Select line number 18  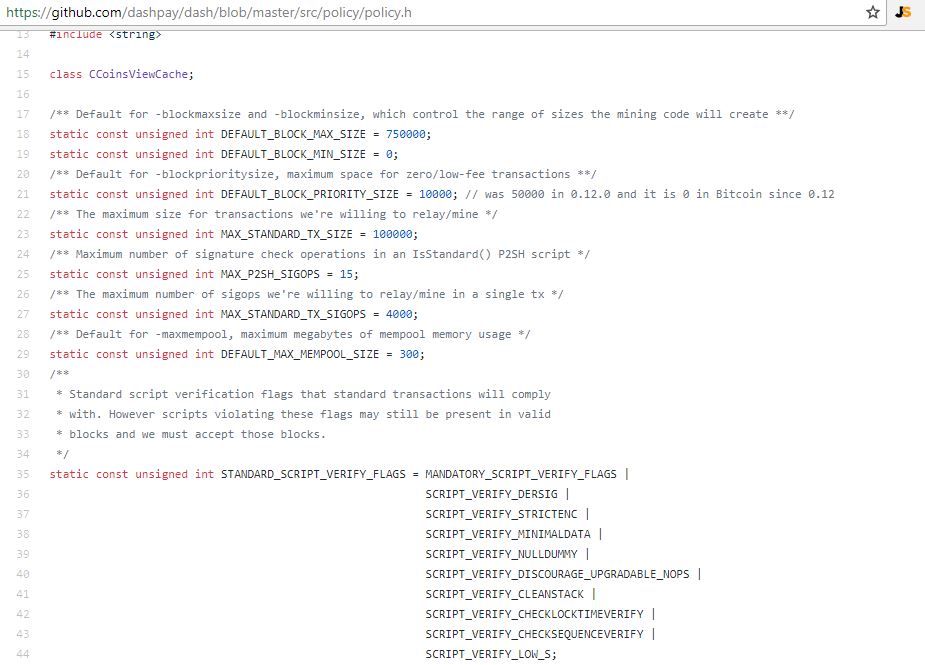(x=23, y=135)
